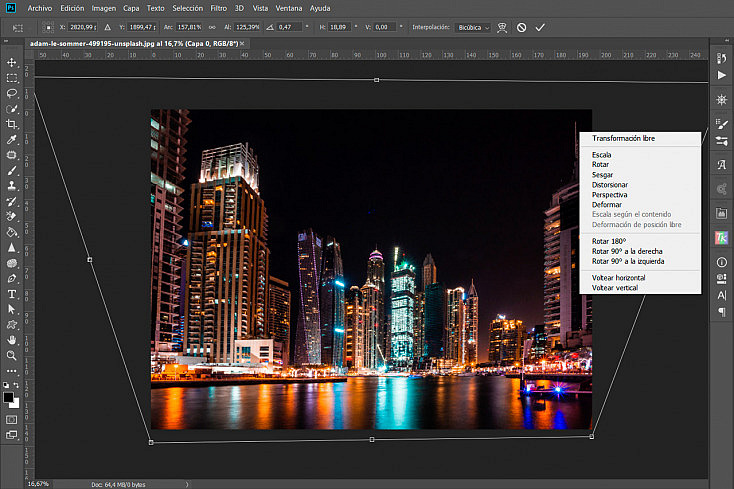Choose Rotar 180° in the context menu
This screenshot has width=734, height=489.
pos(610,240)
